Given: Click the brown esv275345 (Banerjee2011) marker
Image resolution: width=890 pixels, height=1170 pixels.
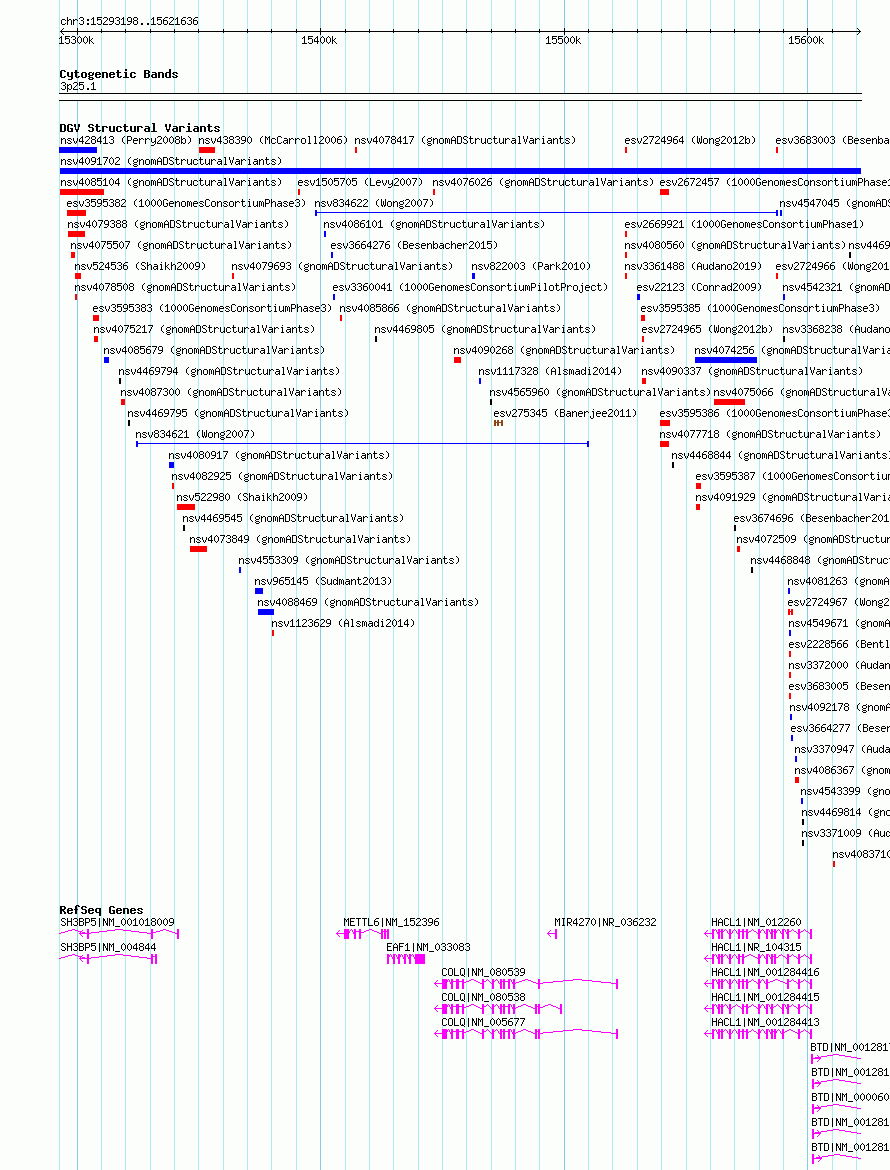Looking at the screenshot, I should [x=498, y=423].
